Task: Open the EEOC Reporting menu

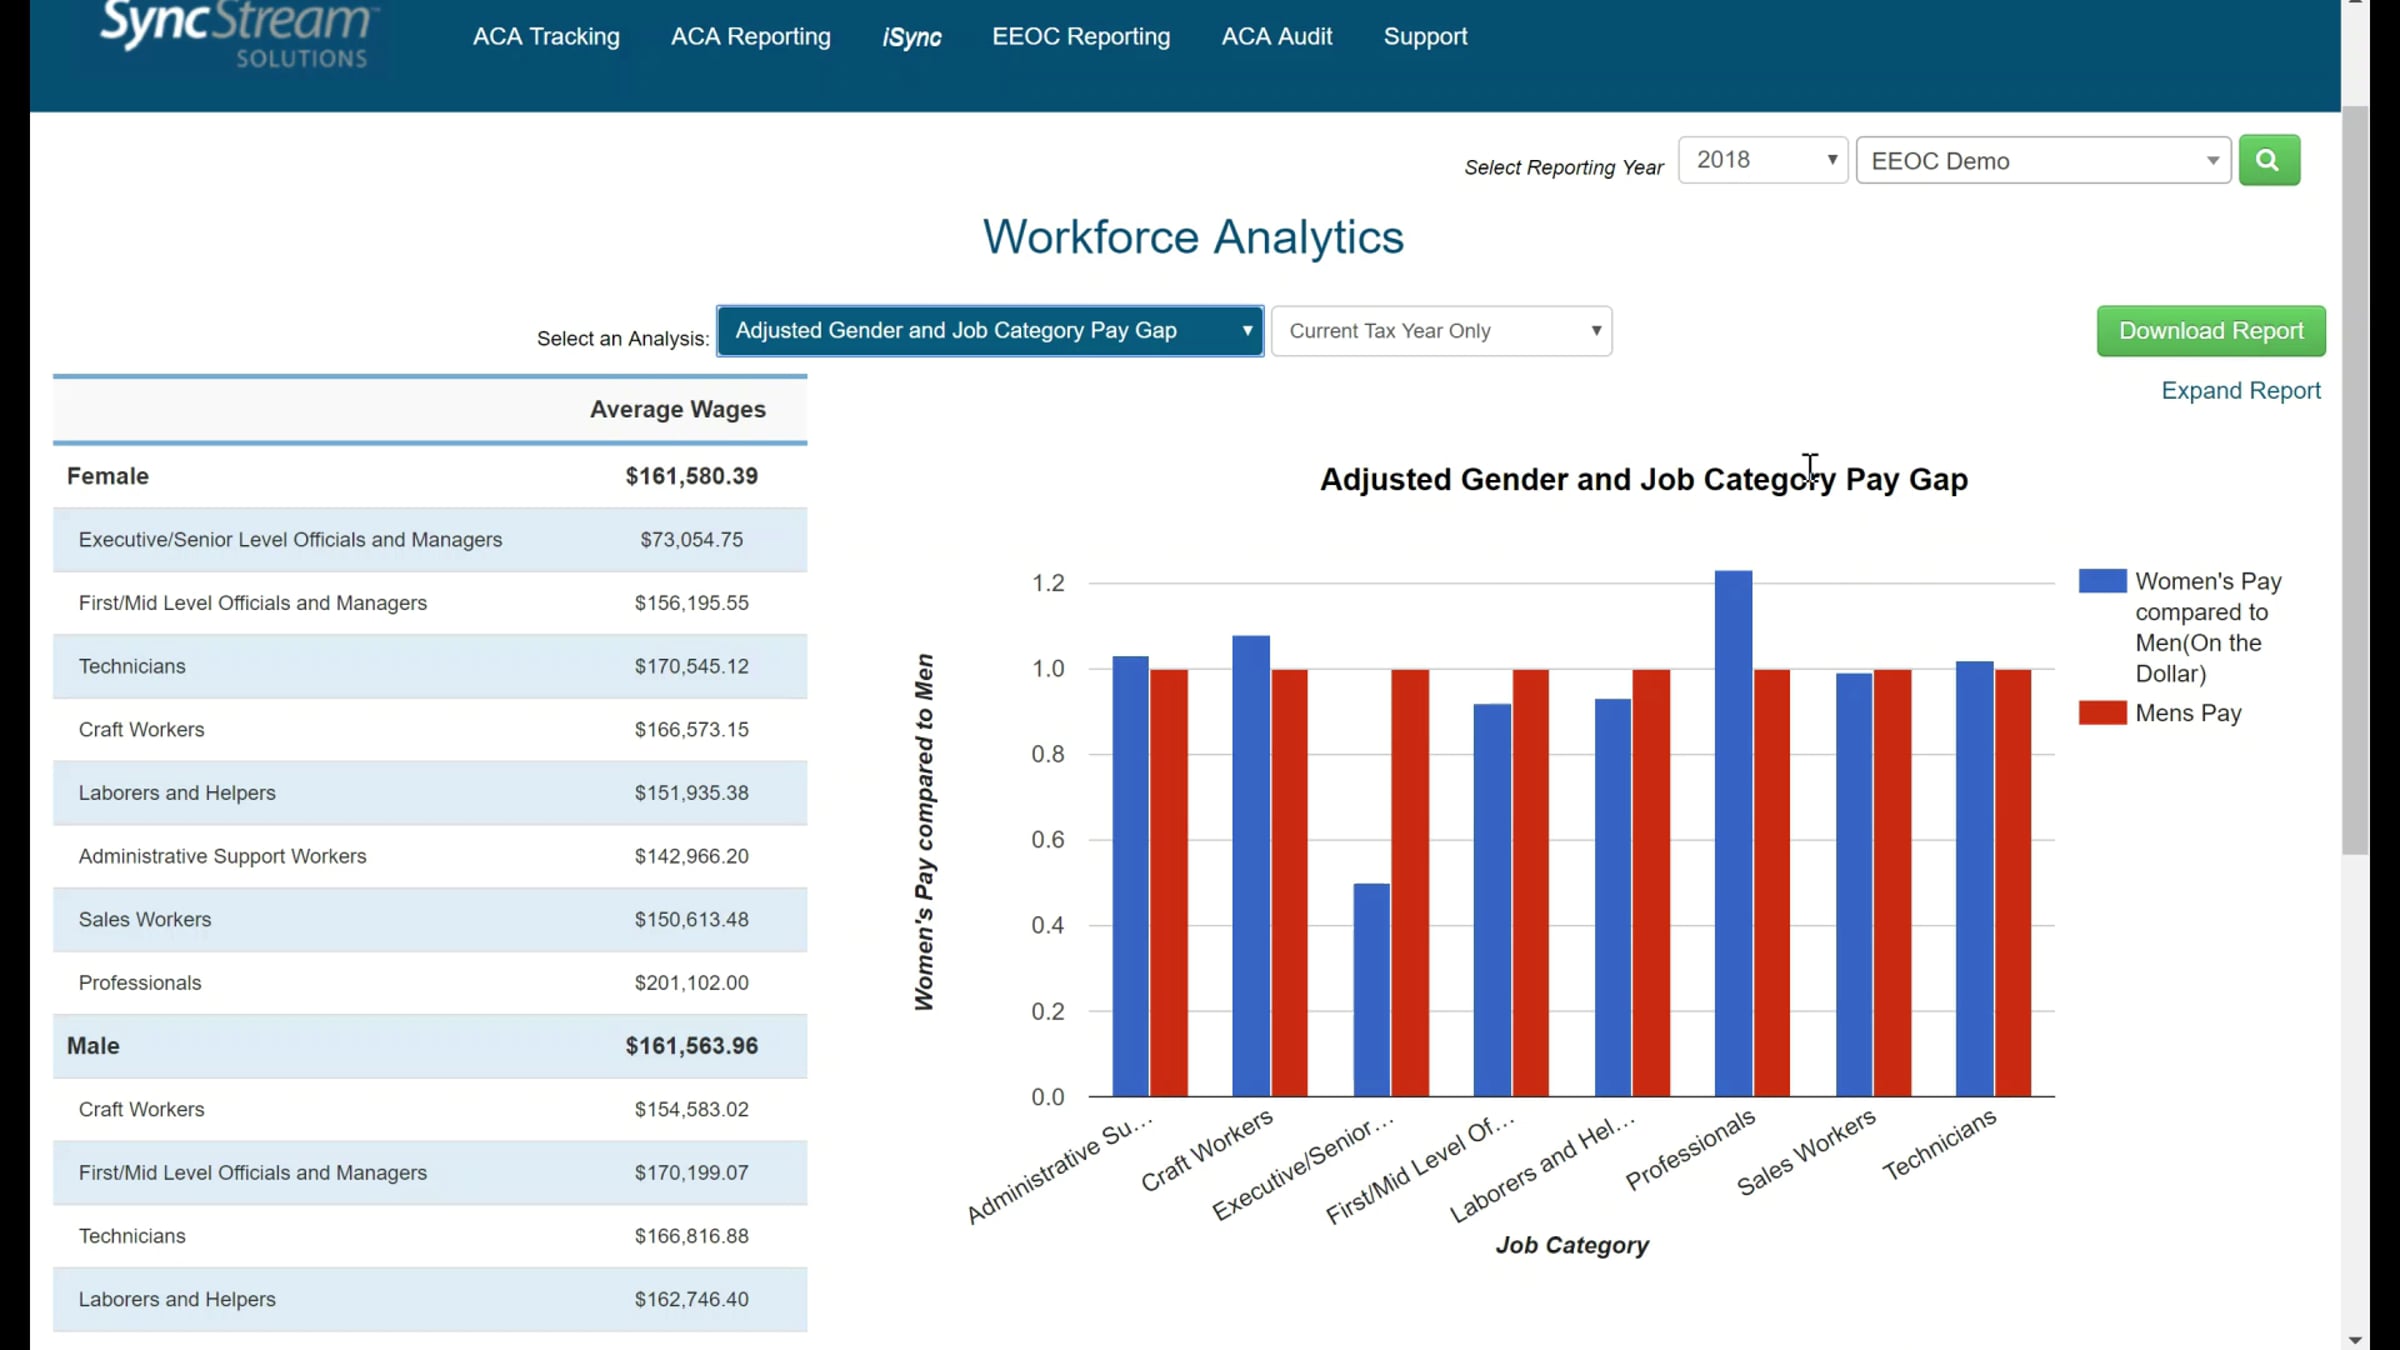Action: coord(1080,37)
